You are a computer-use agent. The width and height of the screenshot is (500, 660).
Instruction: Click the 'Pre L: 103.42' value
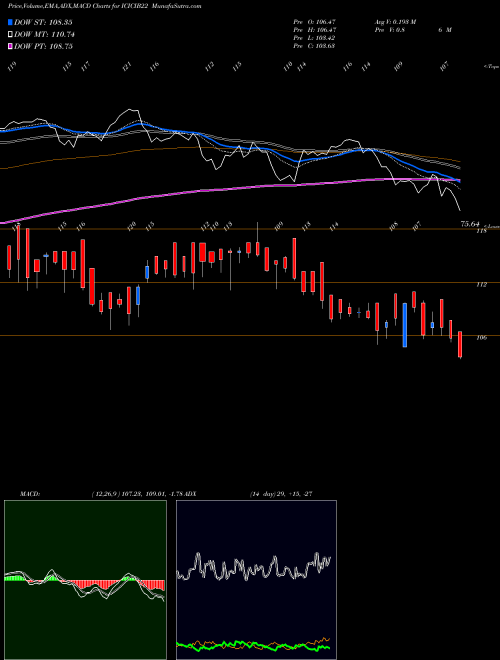(314, 38)
